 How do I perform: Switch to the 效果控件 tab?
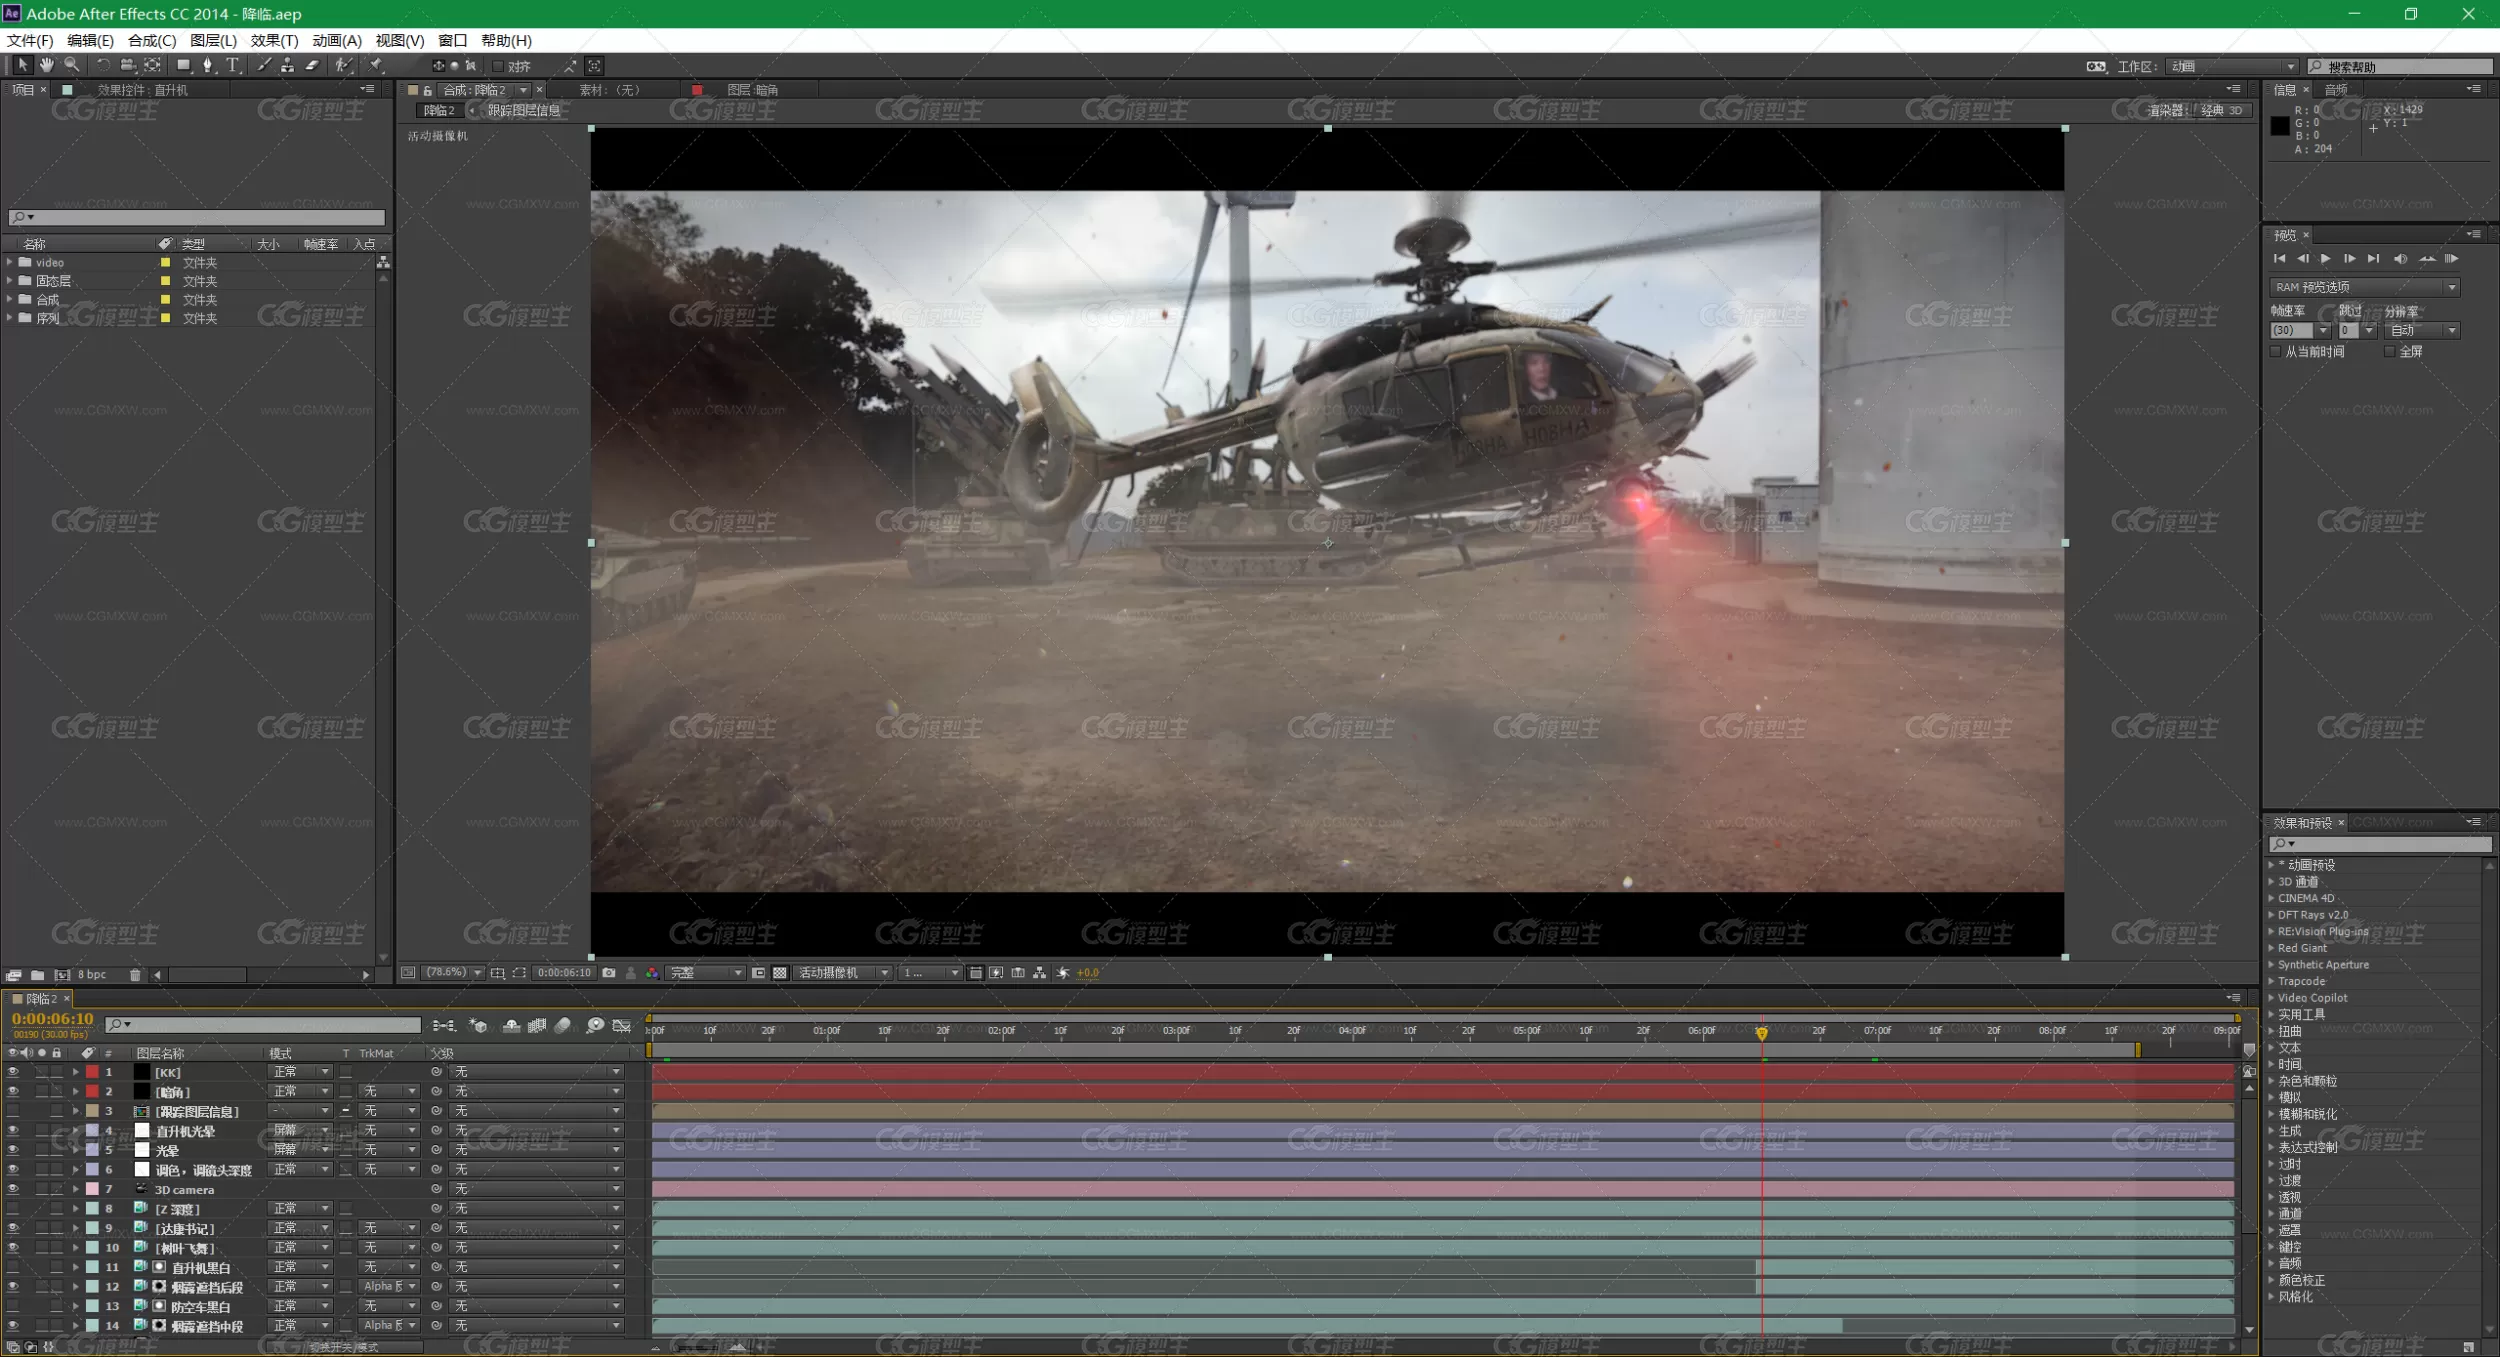pos(142,90)
